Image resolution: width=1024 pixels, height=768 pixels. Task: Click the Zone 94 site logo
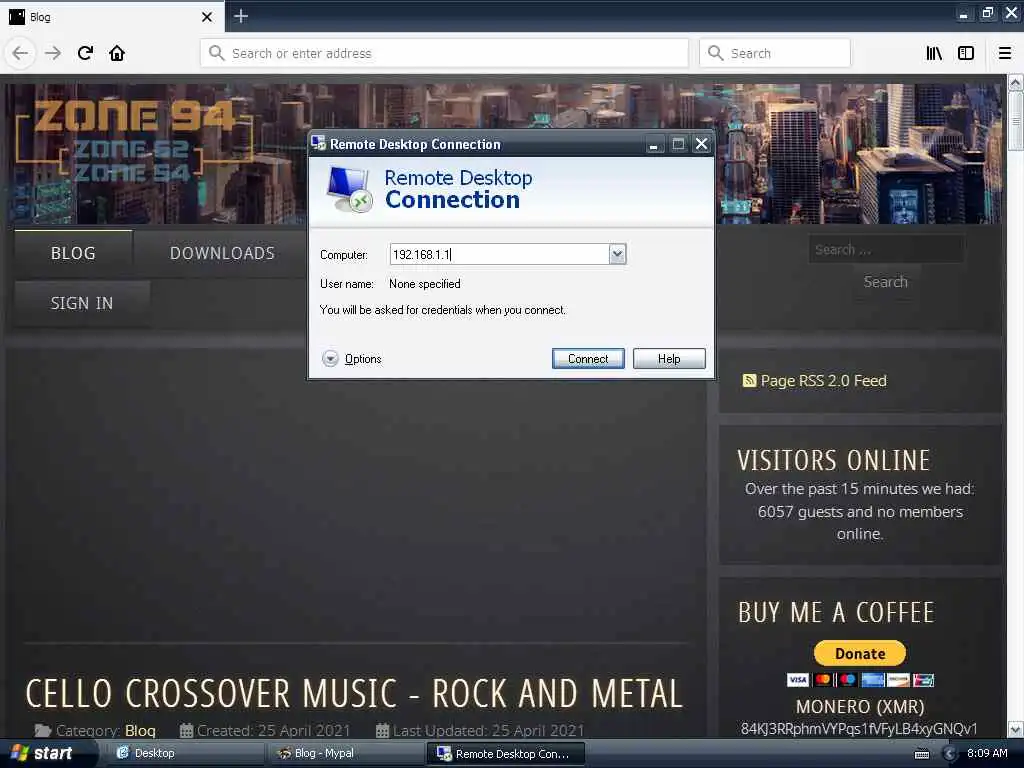point(134,141)
